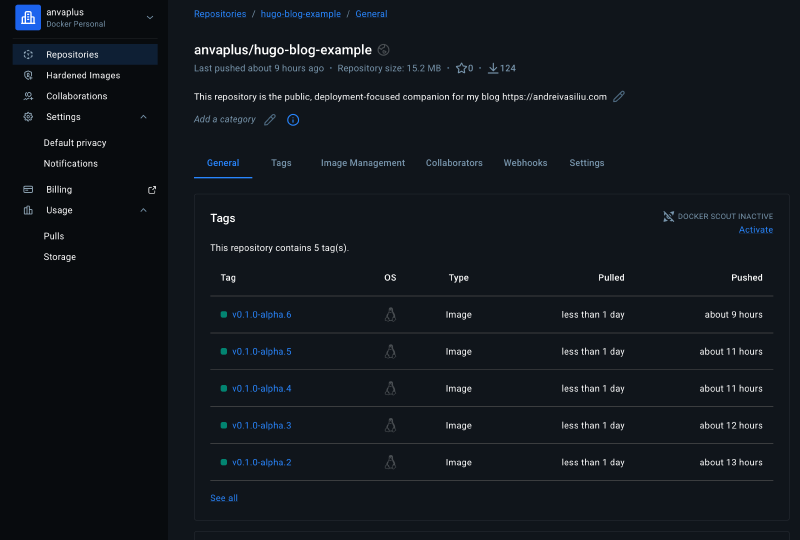
Task: Click the General breadcrumb link
Action: click(371, 14)
